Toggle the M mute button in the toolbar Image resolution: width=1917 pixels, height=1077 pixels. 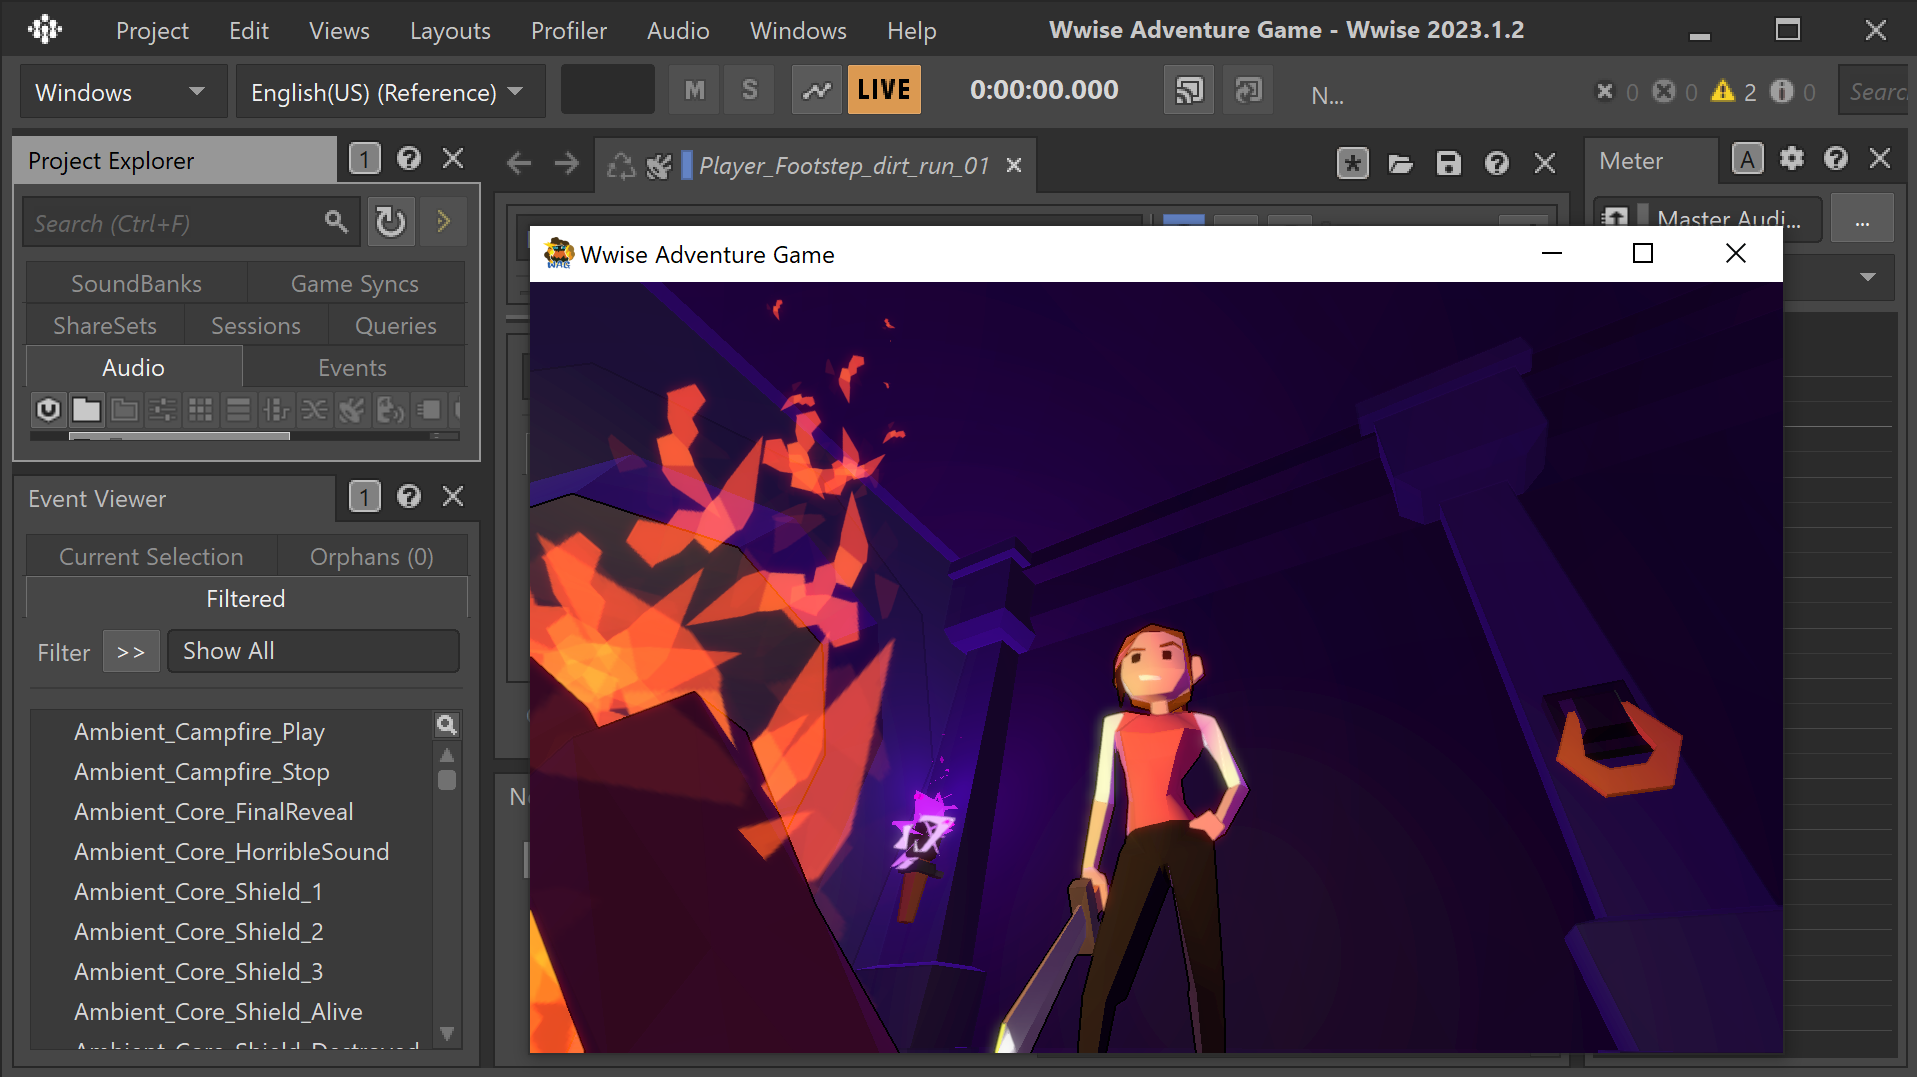[695, 91]
